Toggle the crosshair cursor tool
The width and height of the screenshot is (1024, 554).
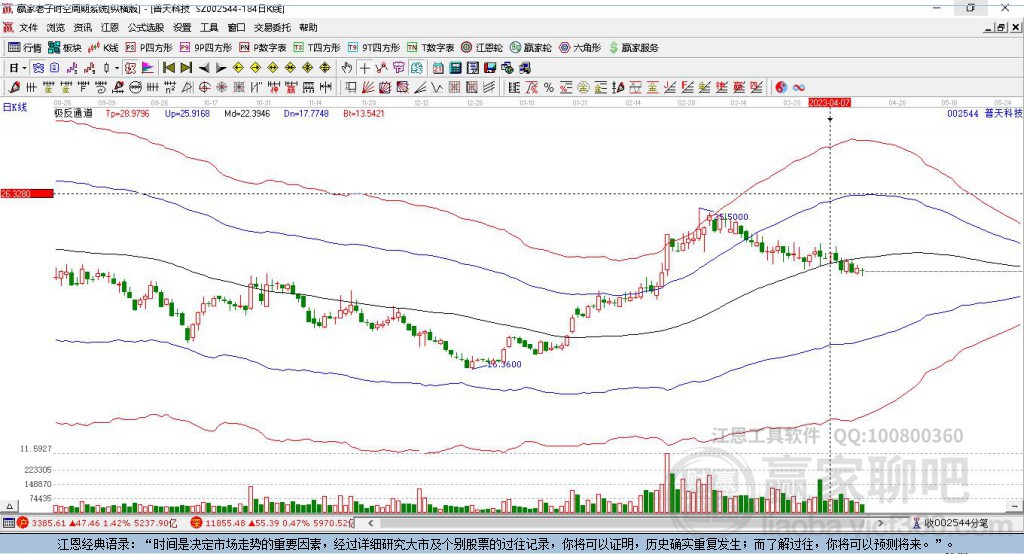(x=364, y=68)
